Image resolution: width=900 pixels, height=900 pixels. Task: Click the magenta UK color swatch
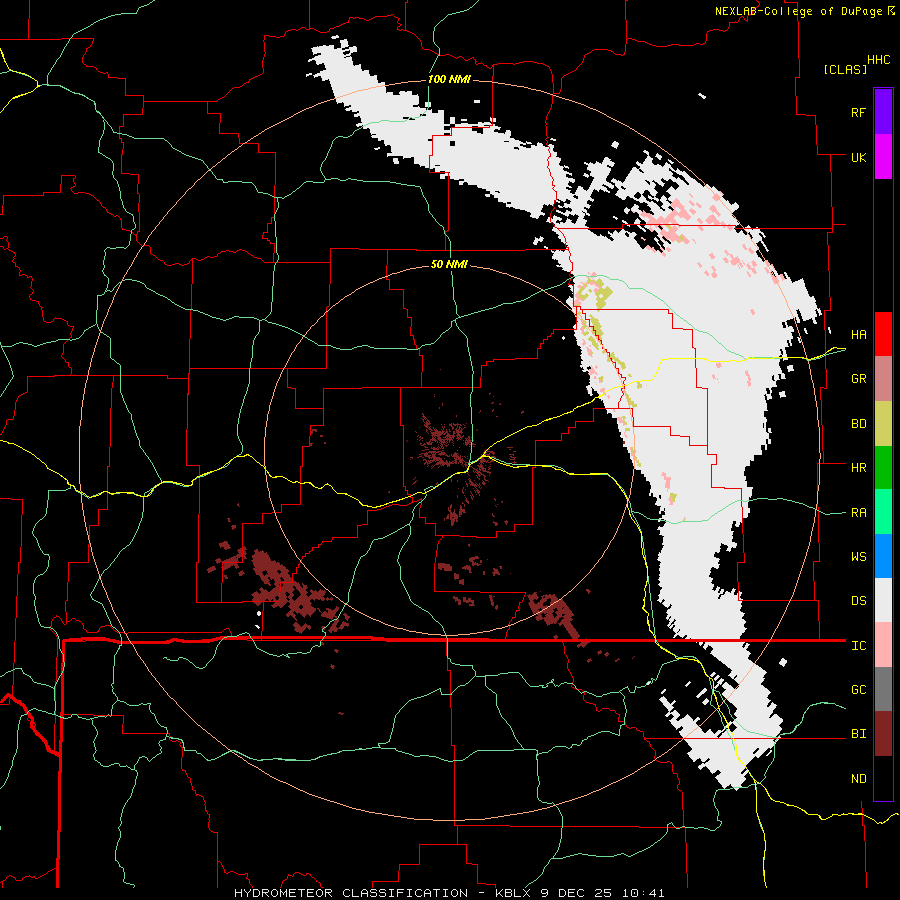pyautogui.click(x=883, y=157)
